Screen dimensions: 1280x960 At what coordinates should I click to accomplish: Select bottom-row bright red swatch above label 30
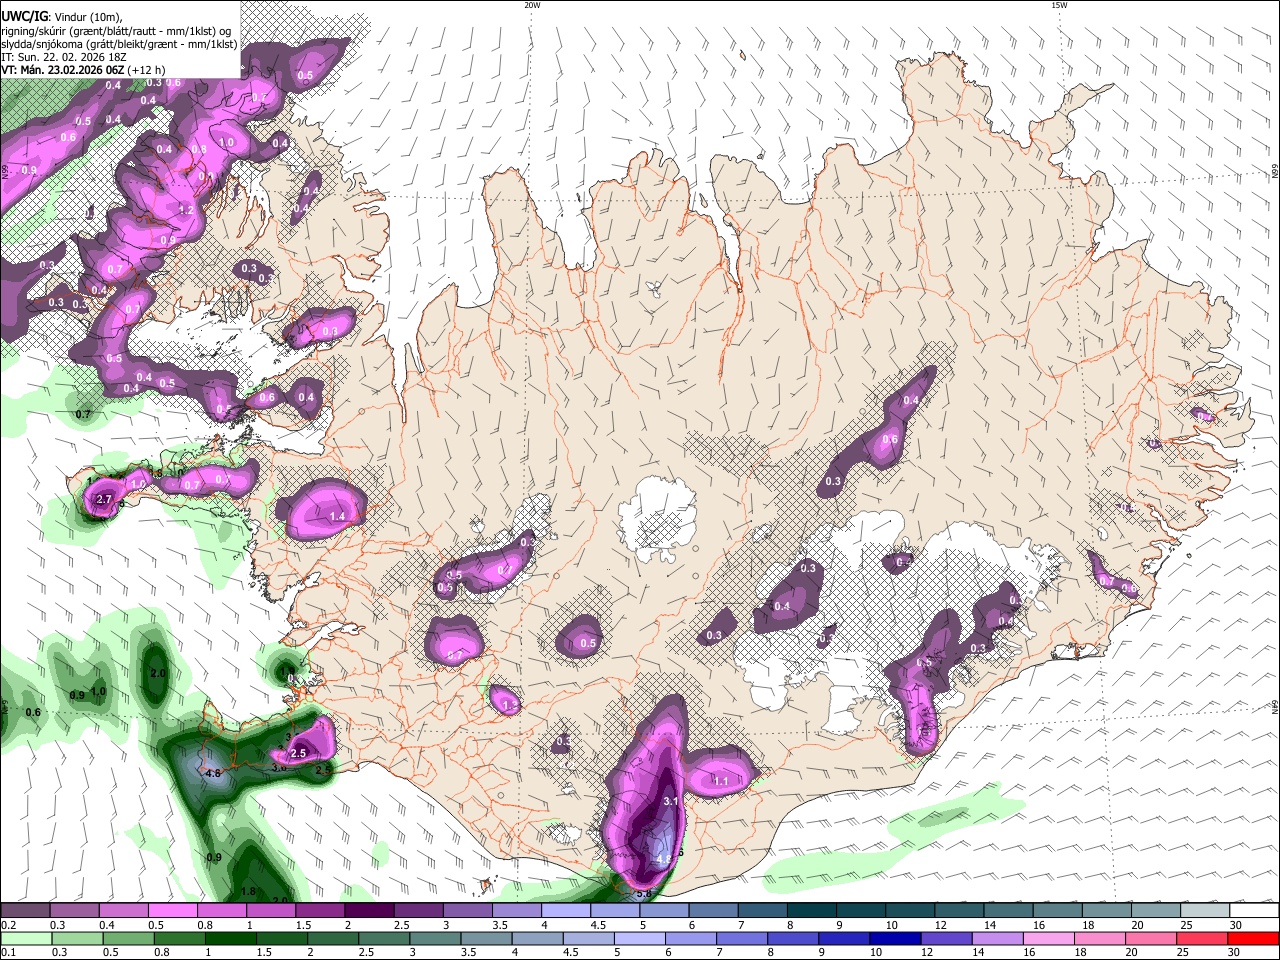[1254, 939]
